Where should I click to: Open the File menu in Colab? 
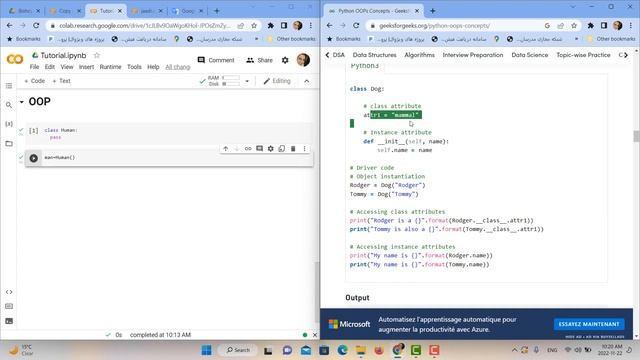click(x=34, y=67)
